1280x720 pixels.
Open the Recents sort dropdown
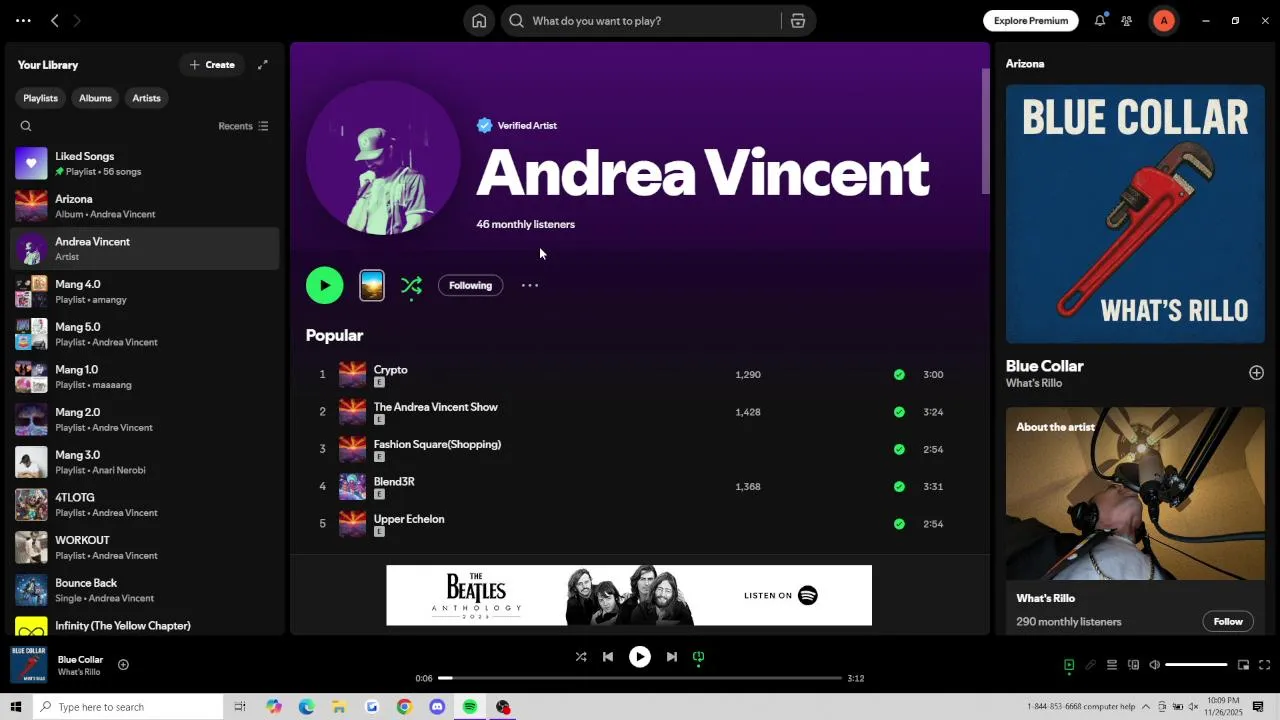tap(243, 126)
